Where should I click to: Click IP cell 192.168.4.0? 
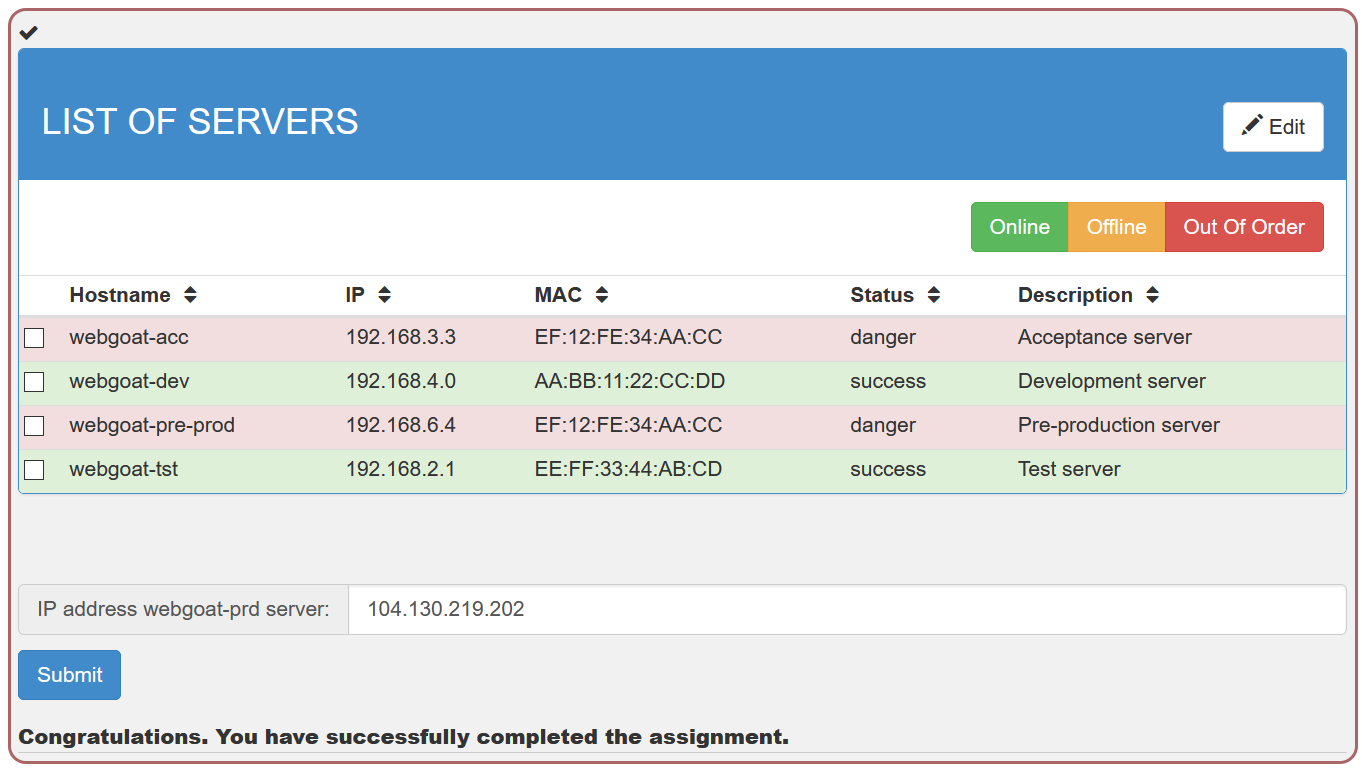click(x=401, y=381)
